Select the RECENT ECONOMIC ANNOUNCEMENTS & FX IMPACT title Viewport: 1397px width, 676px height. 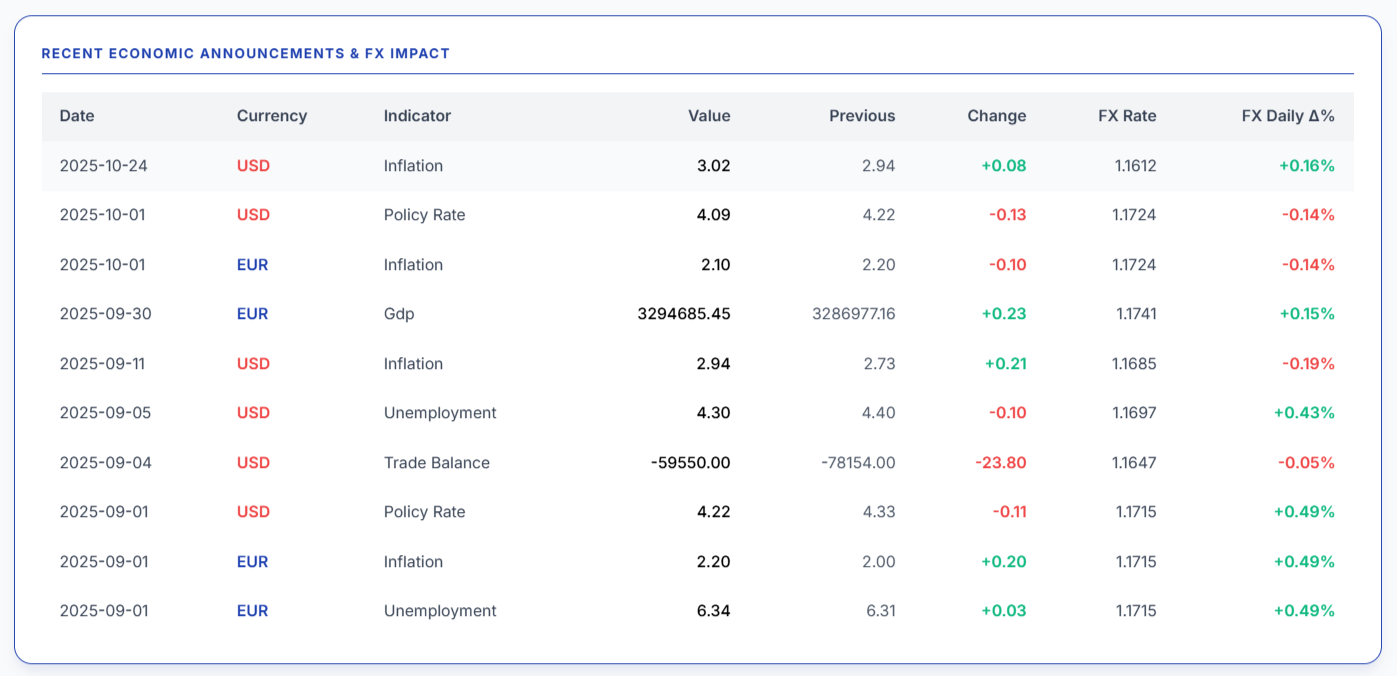pyautogui.click(x=245, y=53)
